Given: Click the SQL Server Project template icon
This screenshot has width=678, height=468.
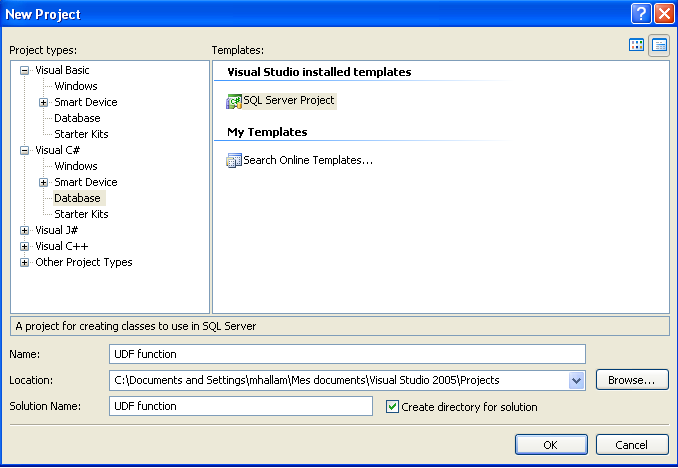Looking at the screenshot, I should click(233, 101).
